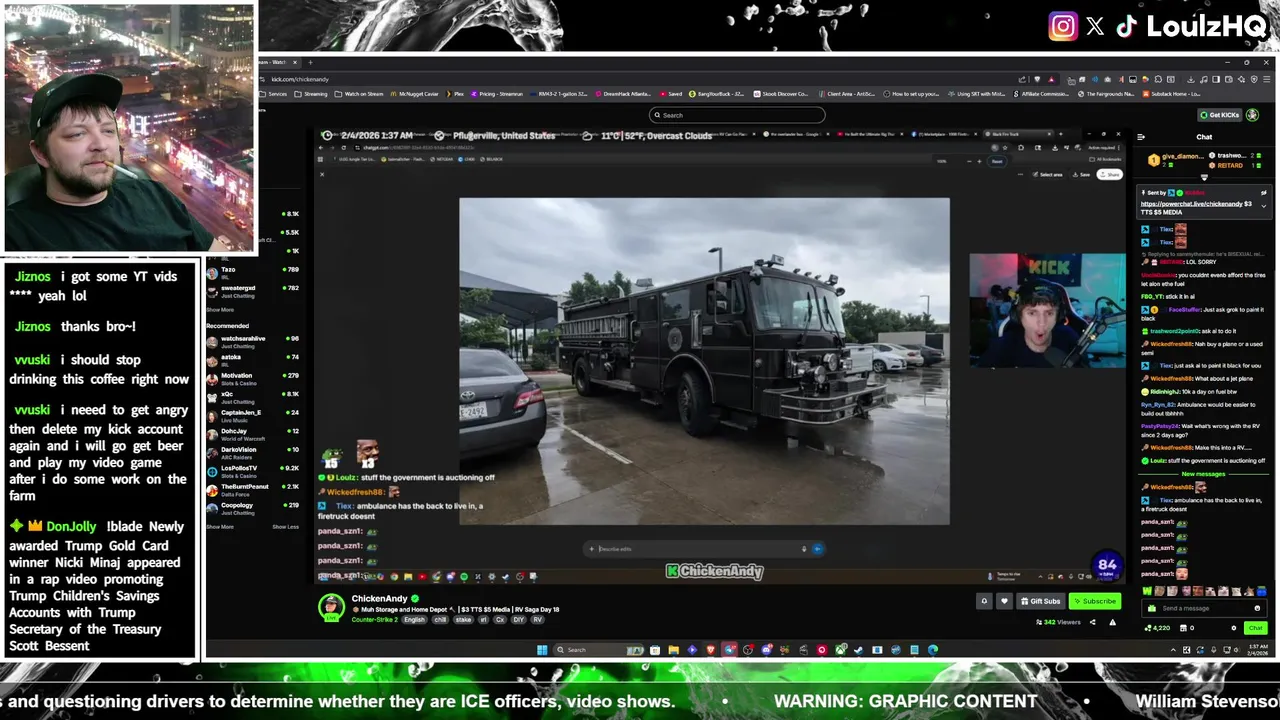The height and width of the screenshot is (720, 1280).
Task: Open the Steam taskbar icon
Action: pos(859,650)
